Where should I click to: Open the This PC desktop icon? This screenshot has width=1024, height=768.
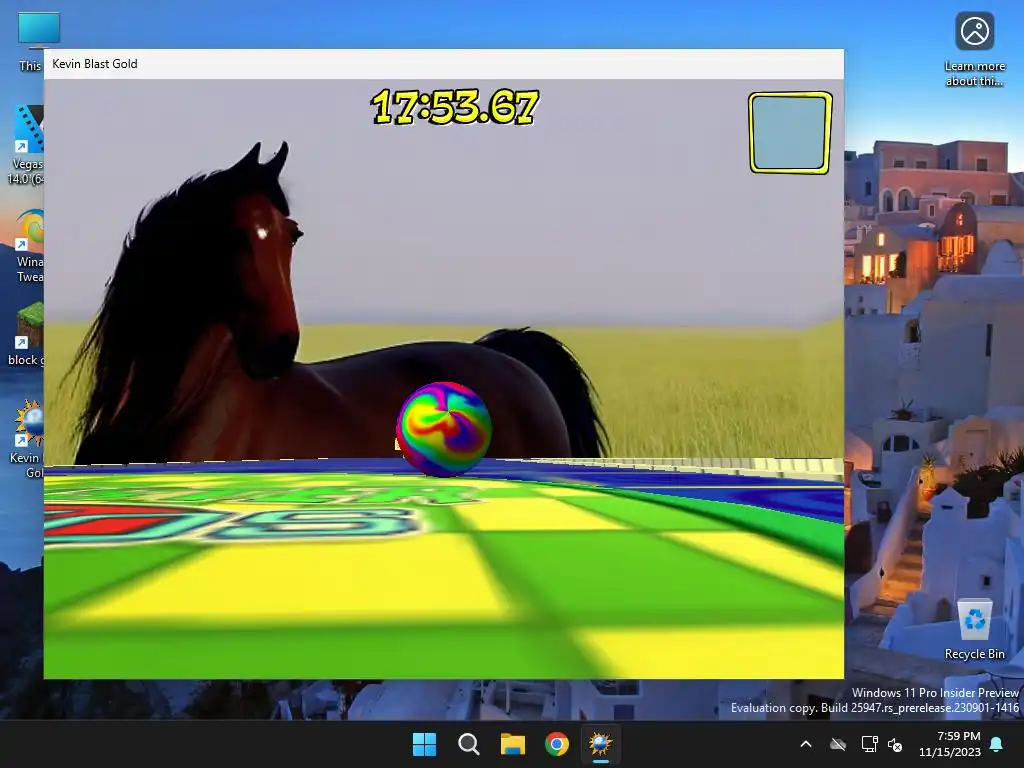pyautogui.click(x=31, y=40)
